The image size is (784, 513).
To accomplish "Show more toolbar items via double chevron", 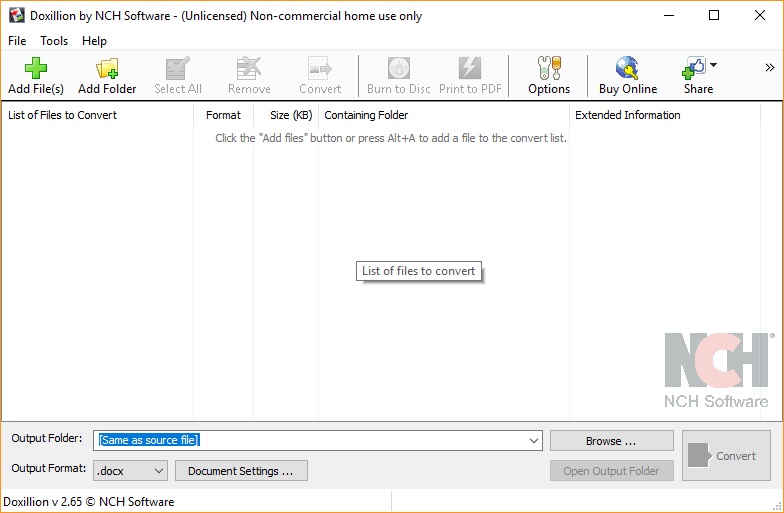I will click(770, 68).
